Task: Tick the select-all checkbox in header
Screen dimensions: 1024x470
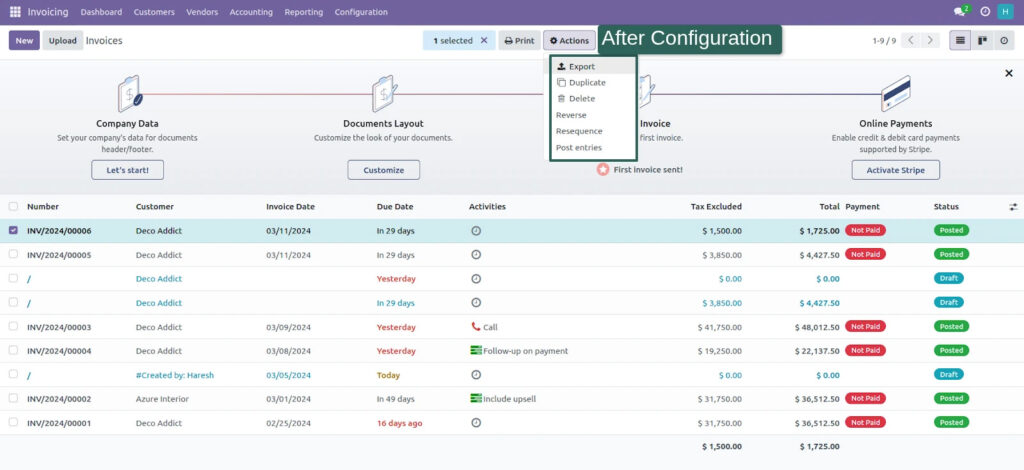Action: (x=13, y=207)
